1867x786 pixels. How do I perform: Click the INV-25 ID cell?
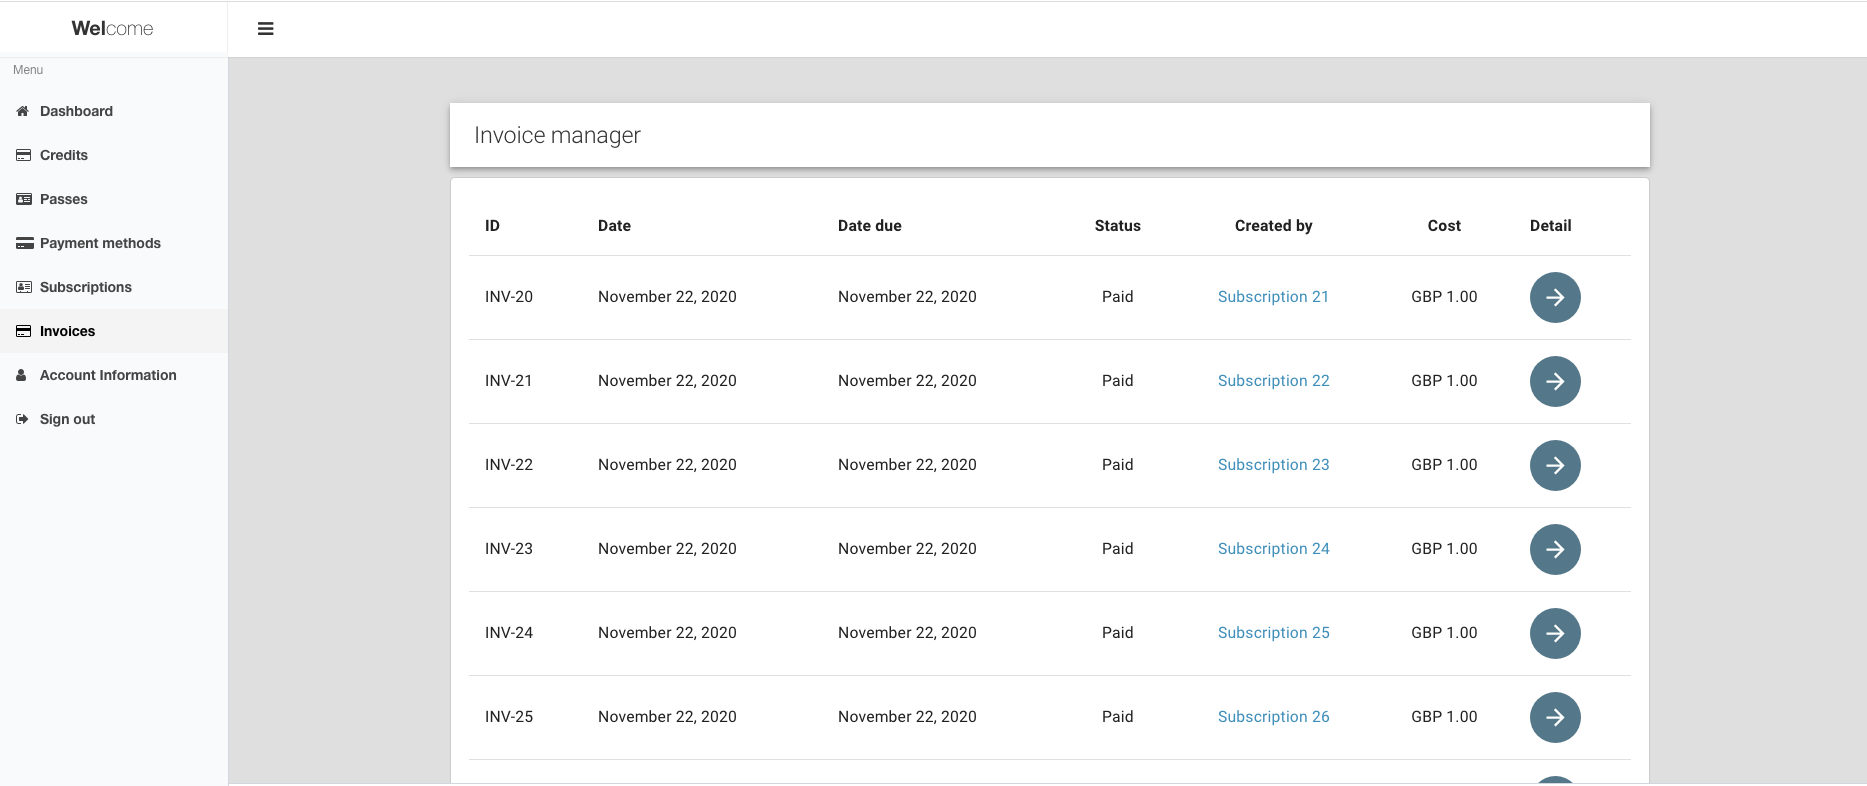509,717
